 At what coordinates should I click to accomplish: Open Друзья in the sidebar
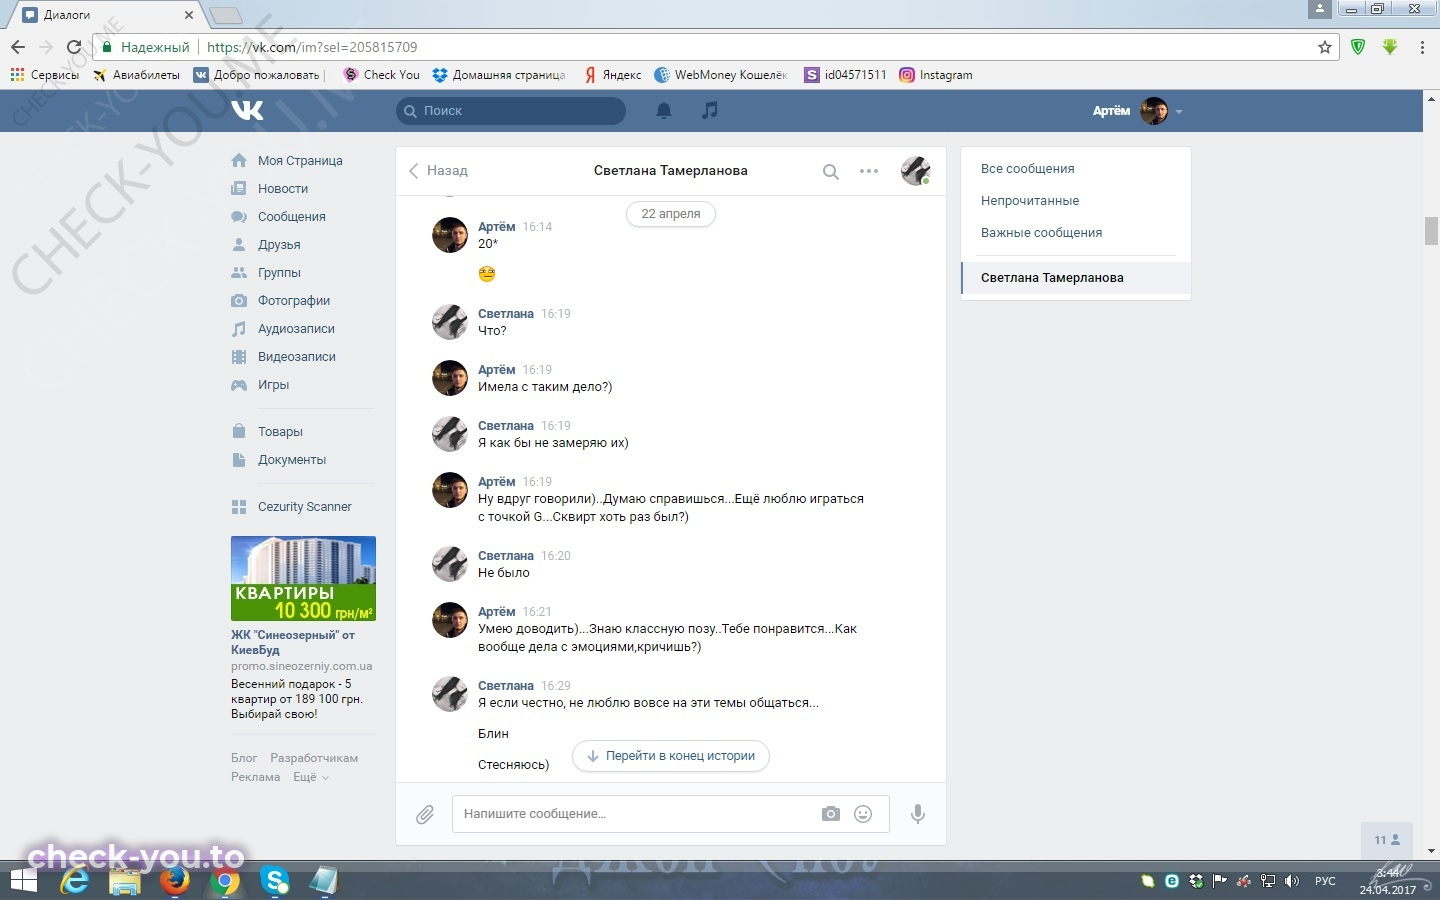279,245
